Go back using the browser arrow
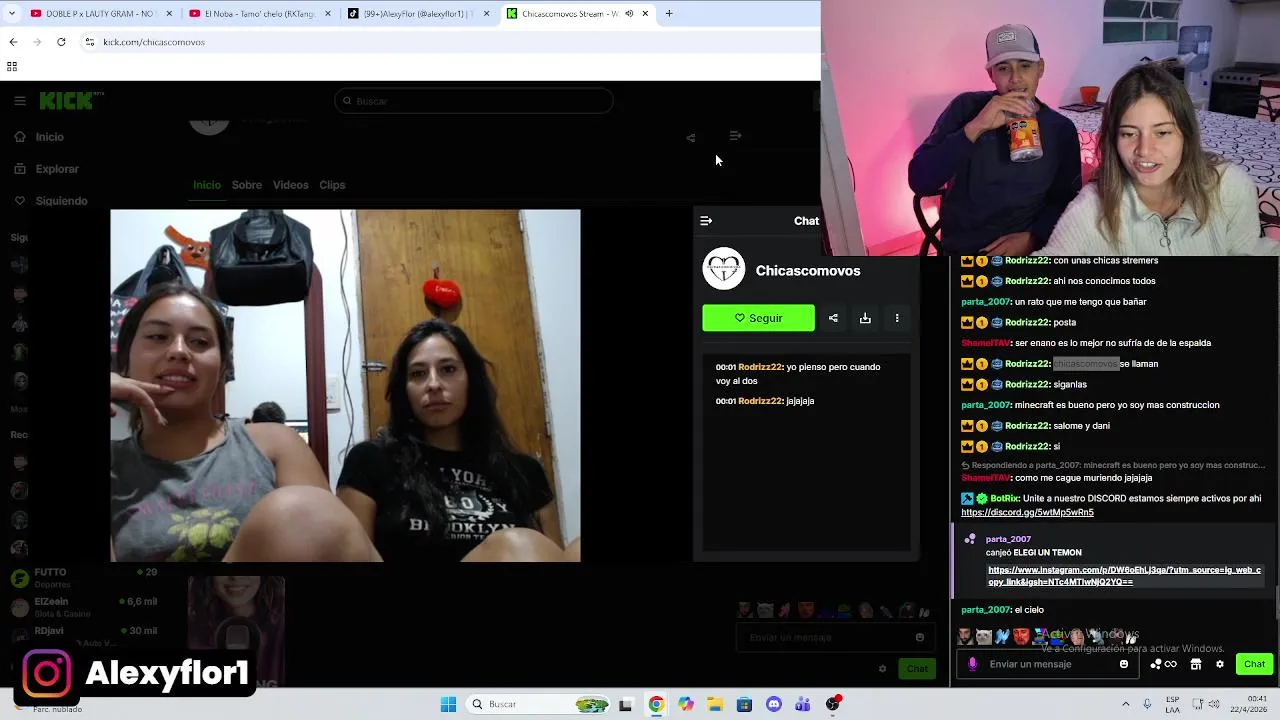The image size is (1280, 720). [13, 42]
